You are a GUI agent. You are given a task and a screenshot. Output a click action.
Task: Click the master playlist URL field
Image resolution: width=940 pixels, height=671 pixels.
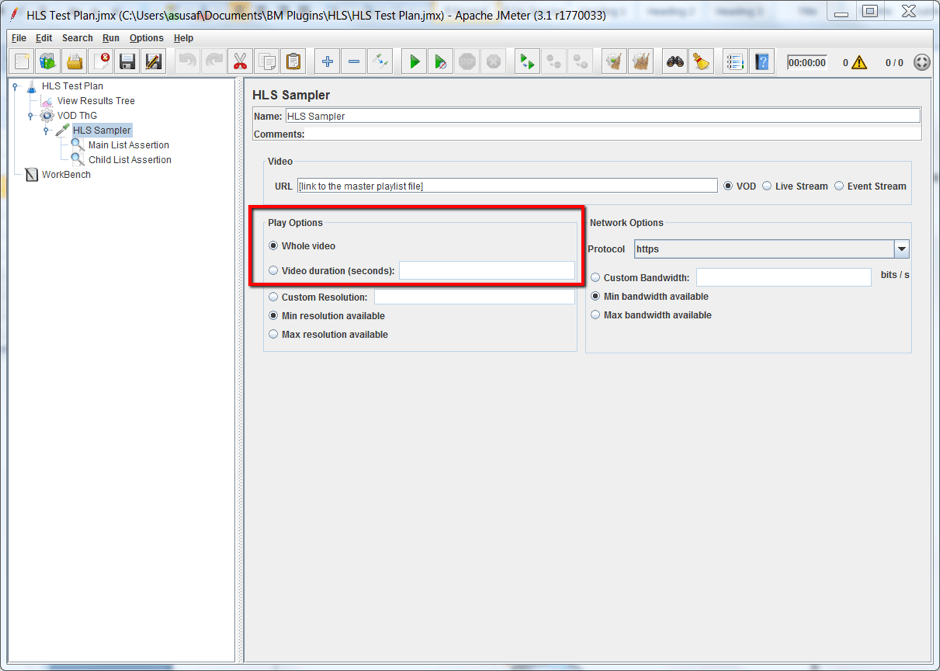pos(507,186)
